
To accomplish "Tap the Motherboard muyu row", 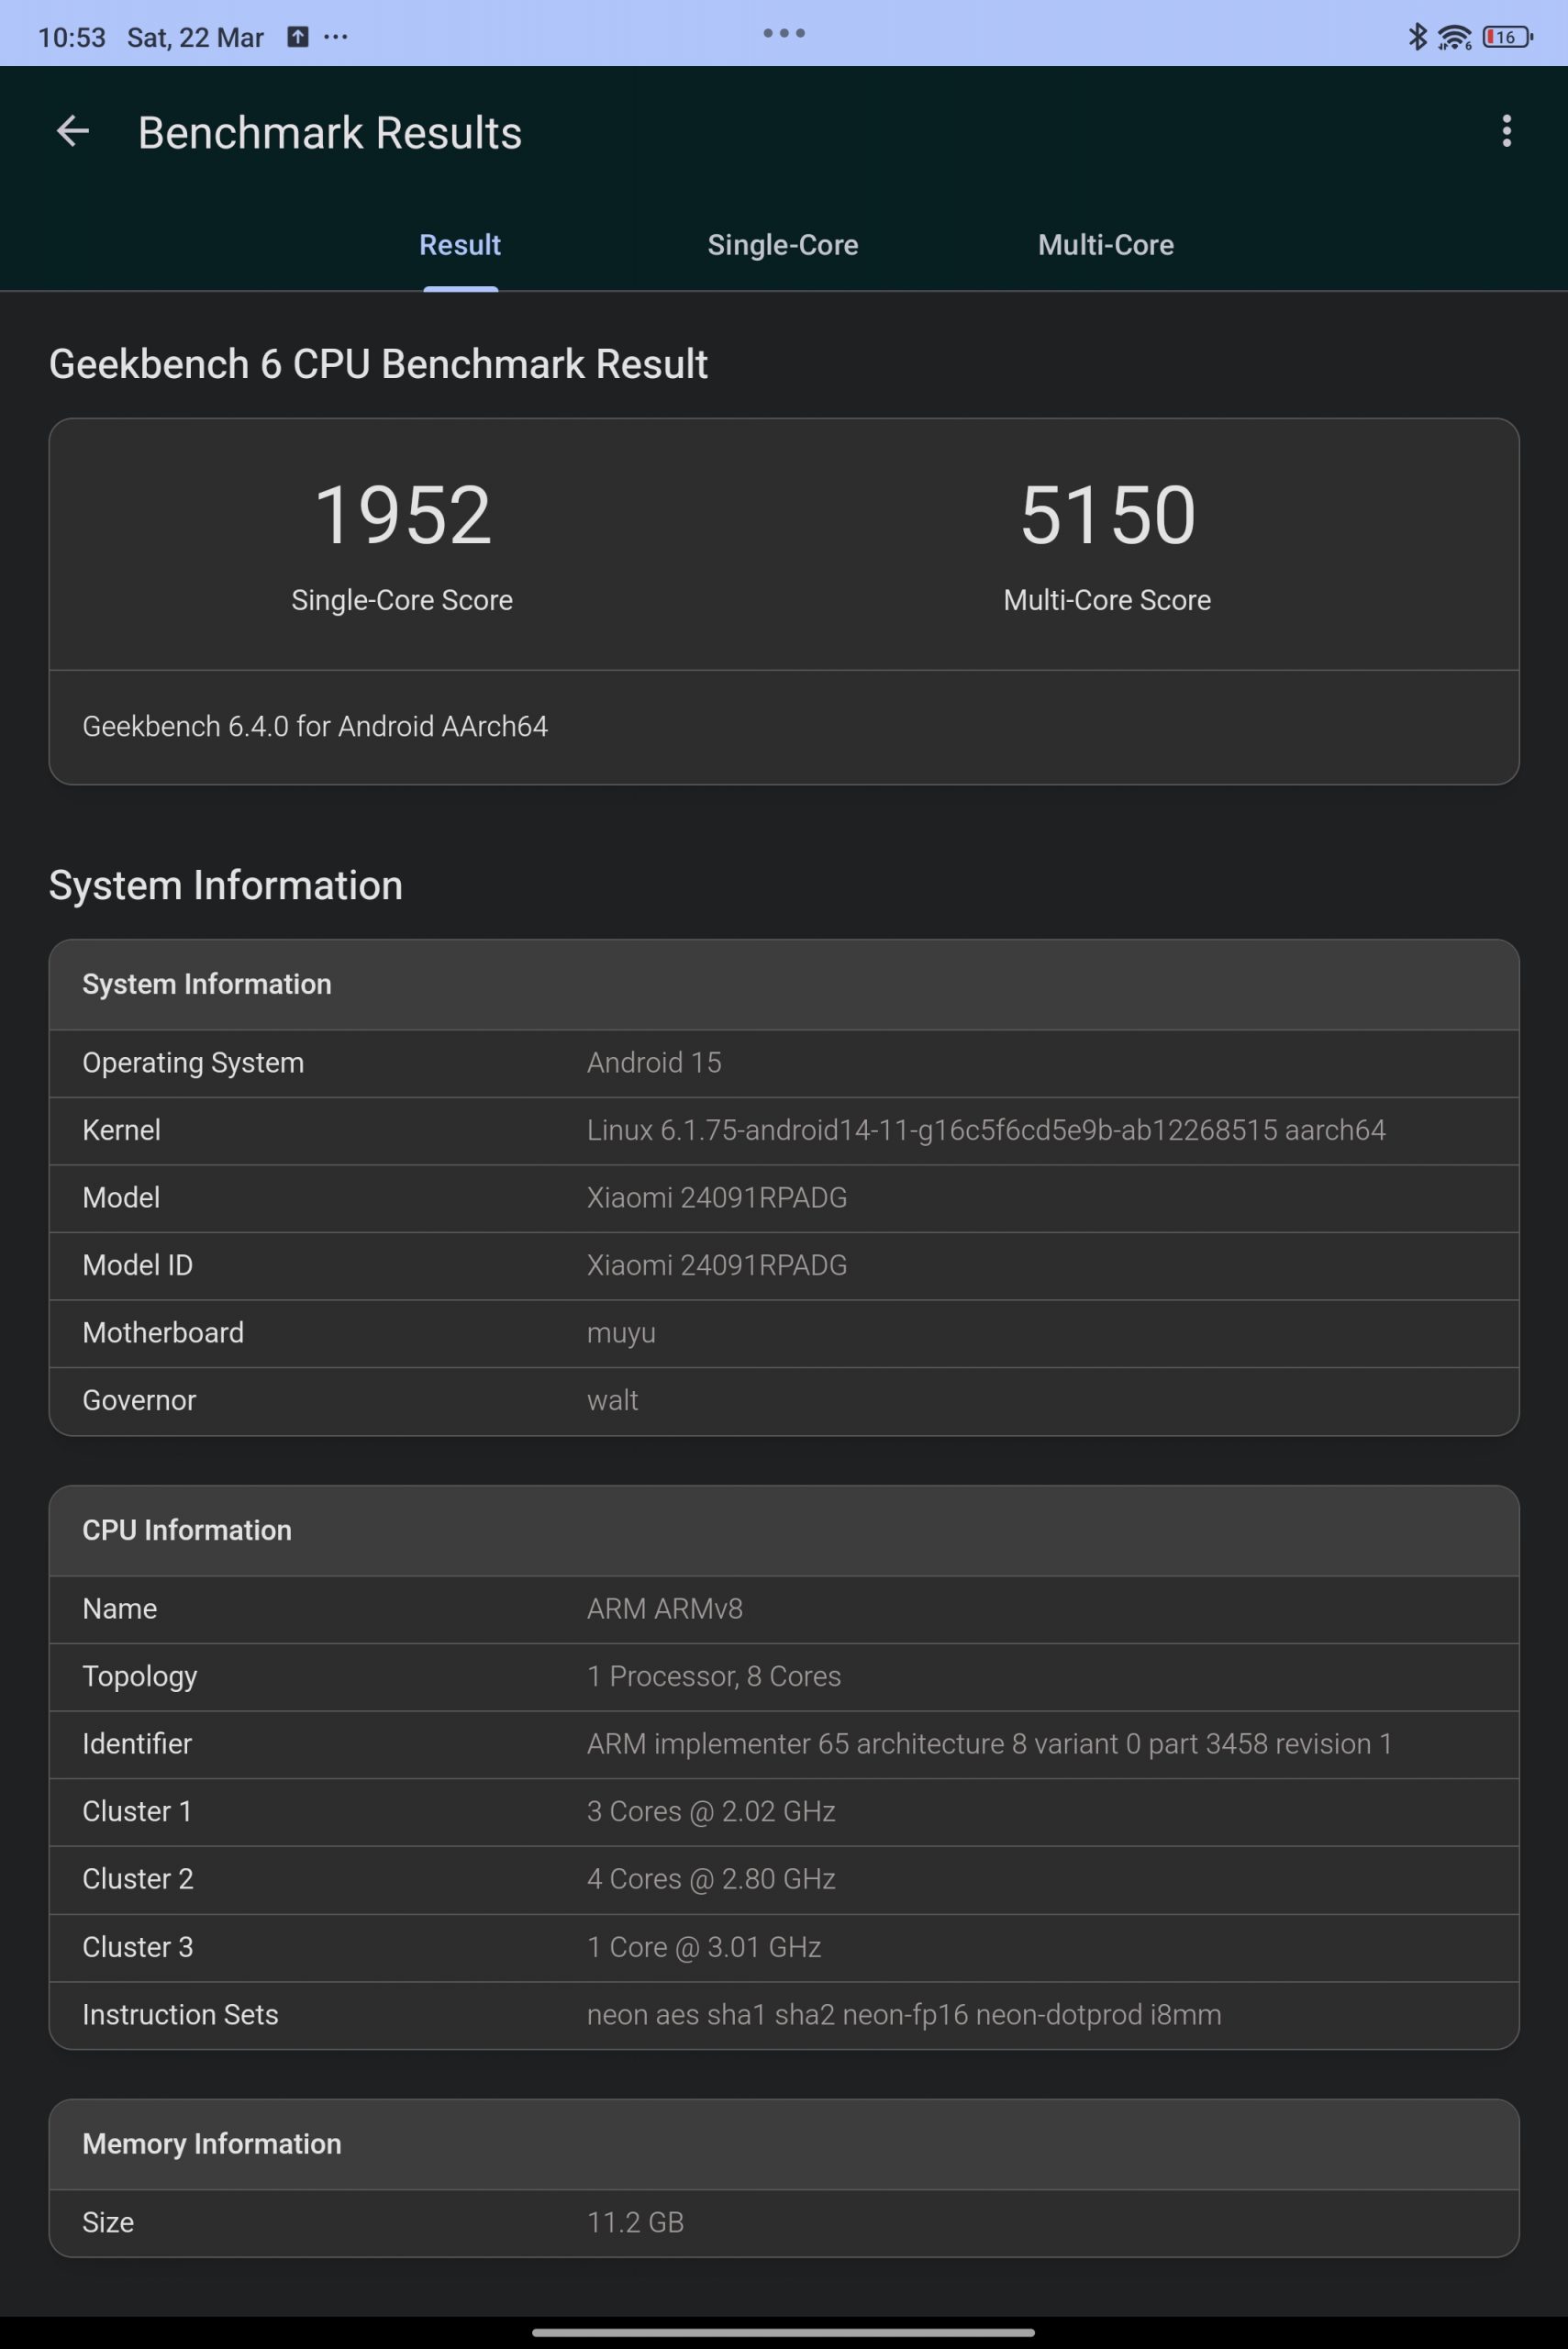I will click(783, 1333).
